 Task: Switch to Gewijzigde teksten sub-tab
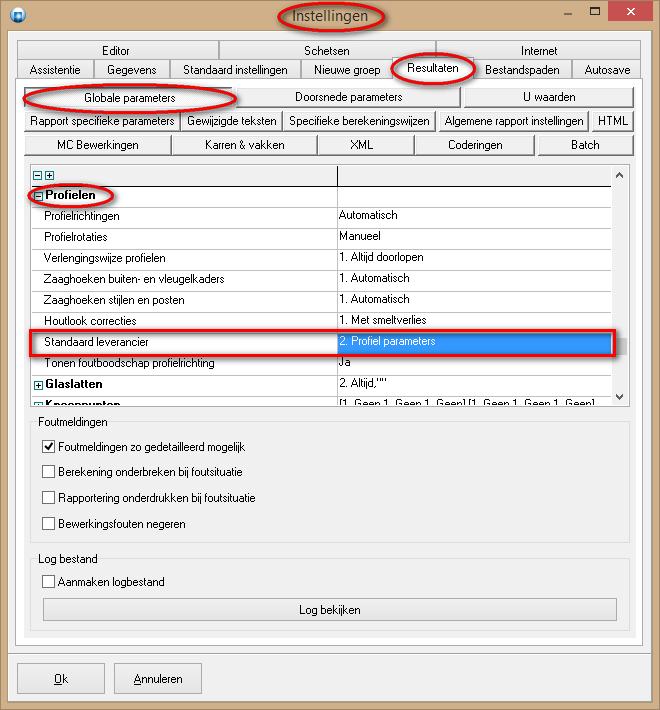[x=232, y=121]
